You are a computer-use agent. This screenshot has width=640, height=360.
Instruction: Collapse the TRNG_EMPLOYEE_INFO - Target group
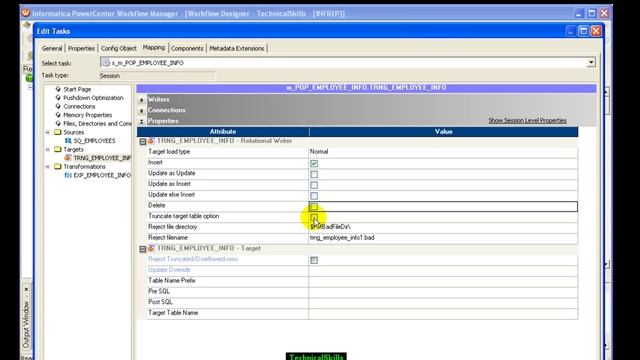142,249
